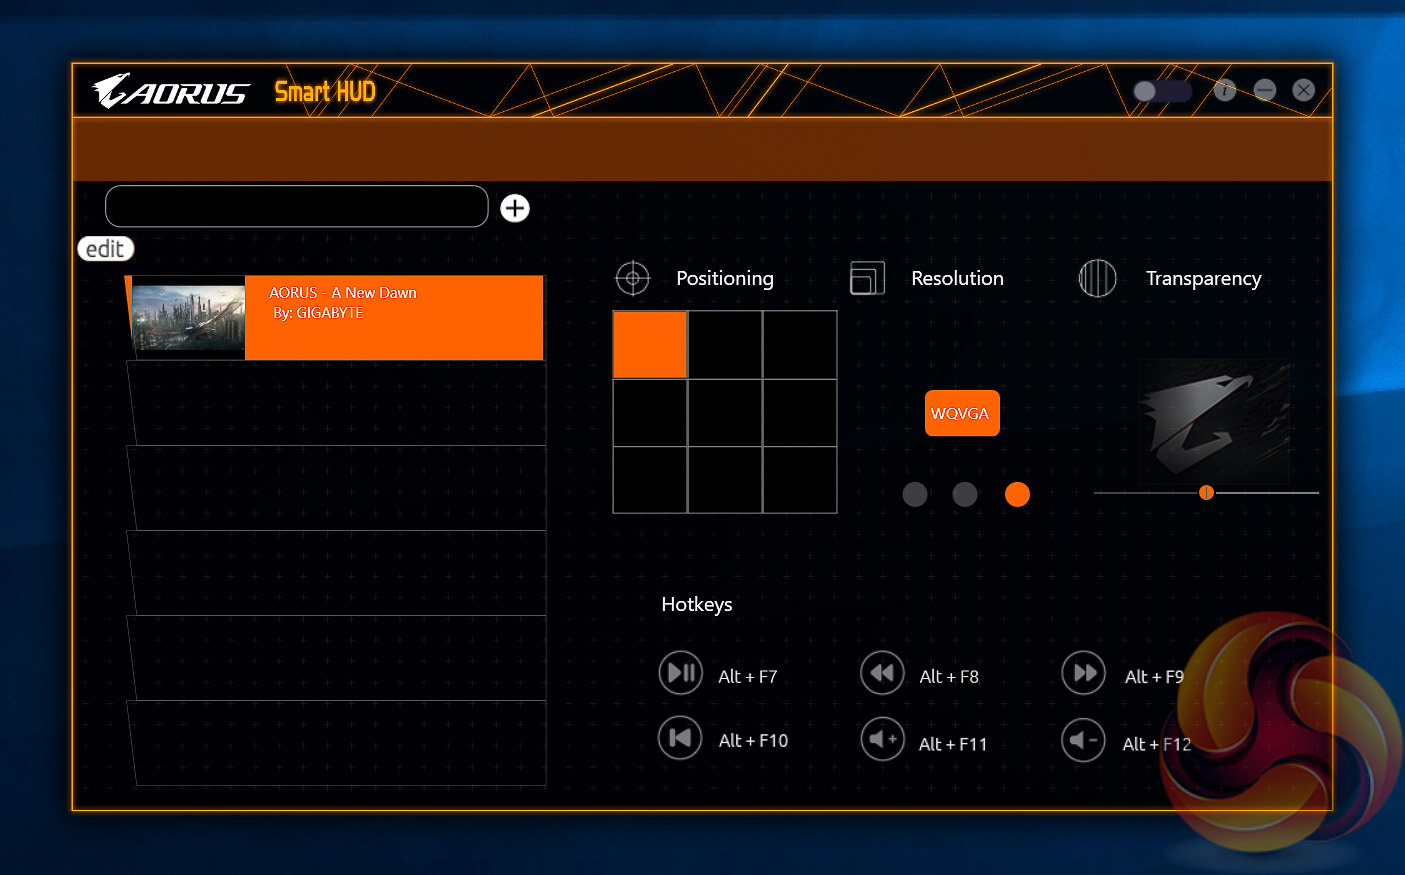
Task: Click the rewind hotkey icon
Action: click(882, 673)
